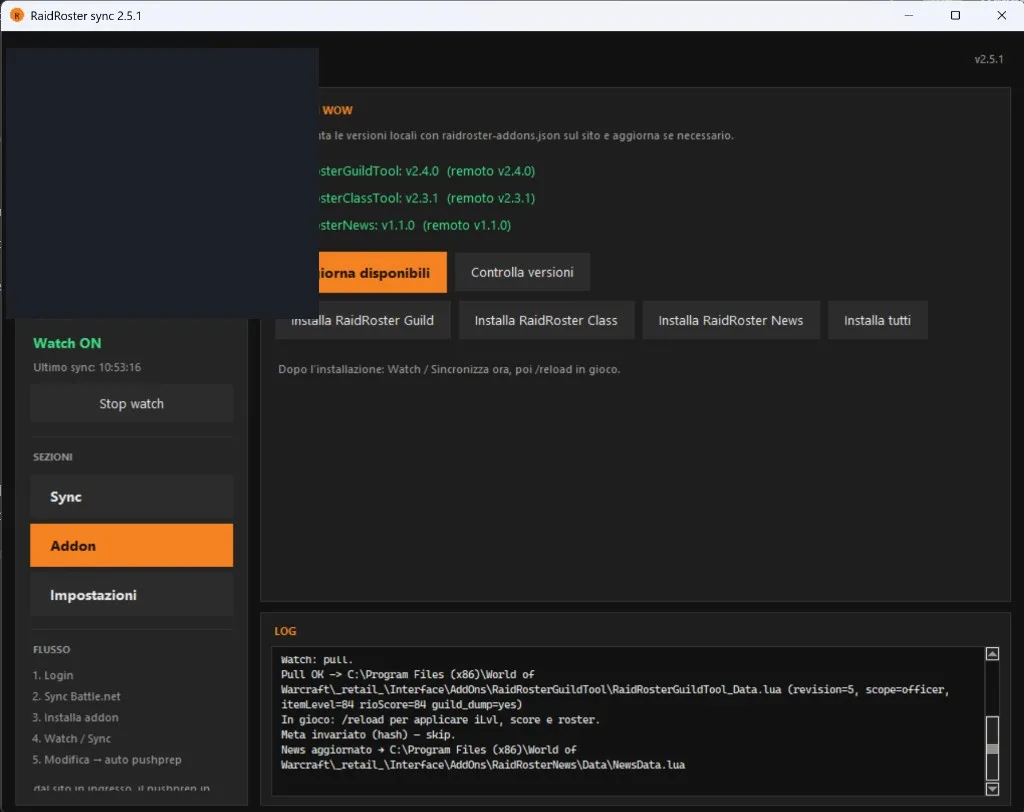This screenshot has height=812, width=1024.
Task: Click the GuildTool v2.4.0 version line
Action: pyautogui.click(x=427, y=171)
